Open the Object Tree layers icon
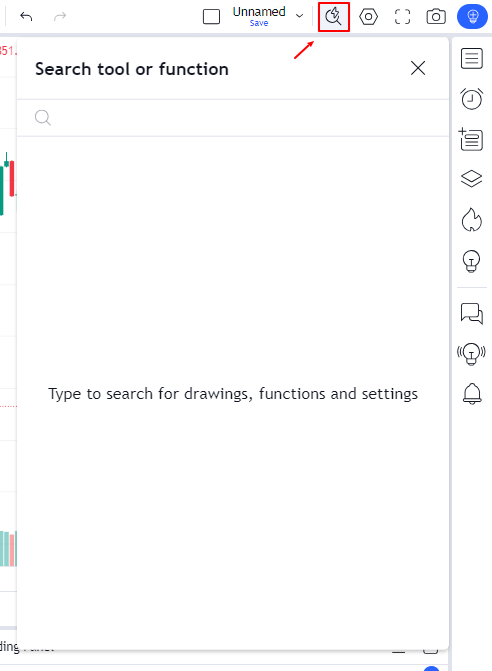Screen dimensions: 492x671 pyautogui.click(x=471, y=178)
